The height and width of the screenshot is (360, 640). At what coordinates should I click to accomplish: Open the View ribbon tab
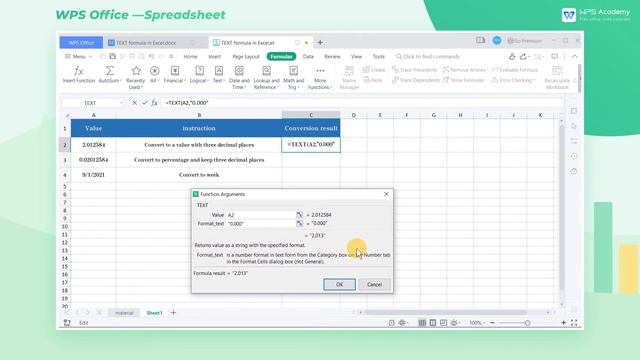click(x=356, y=56)
